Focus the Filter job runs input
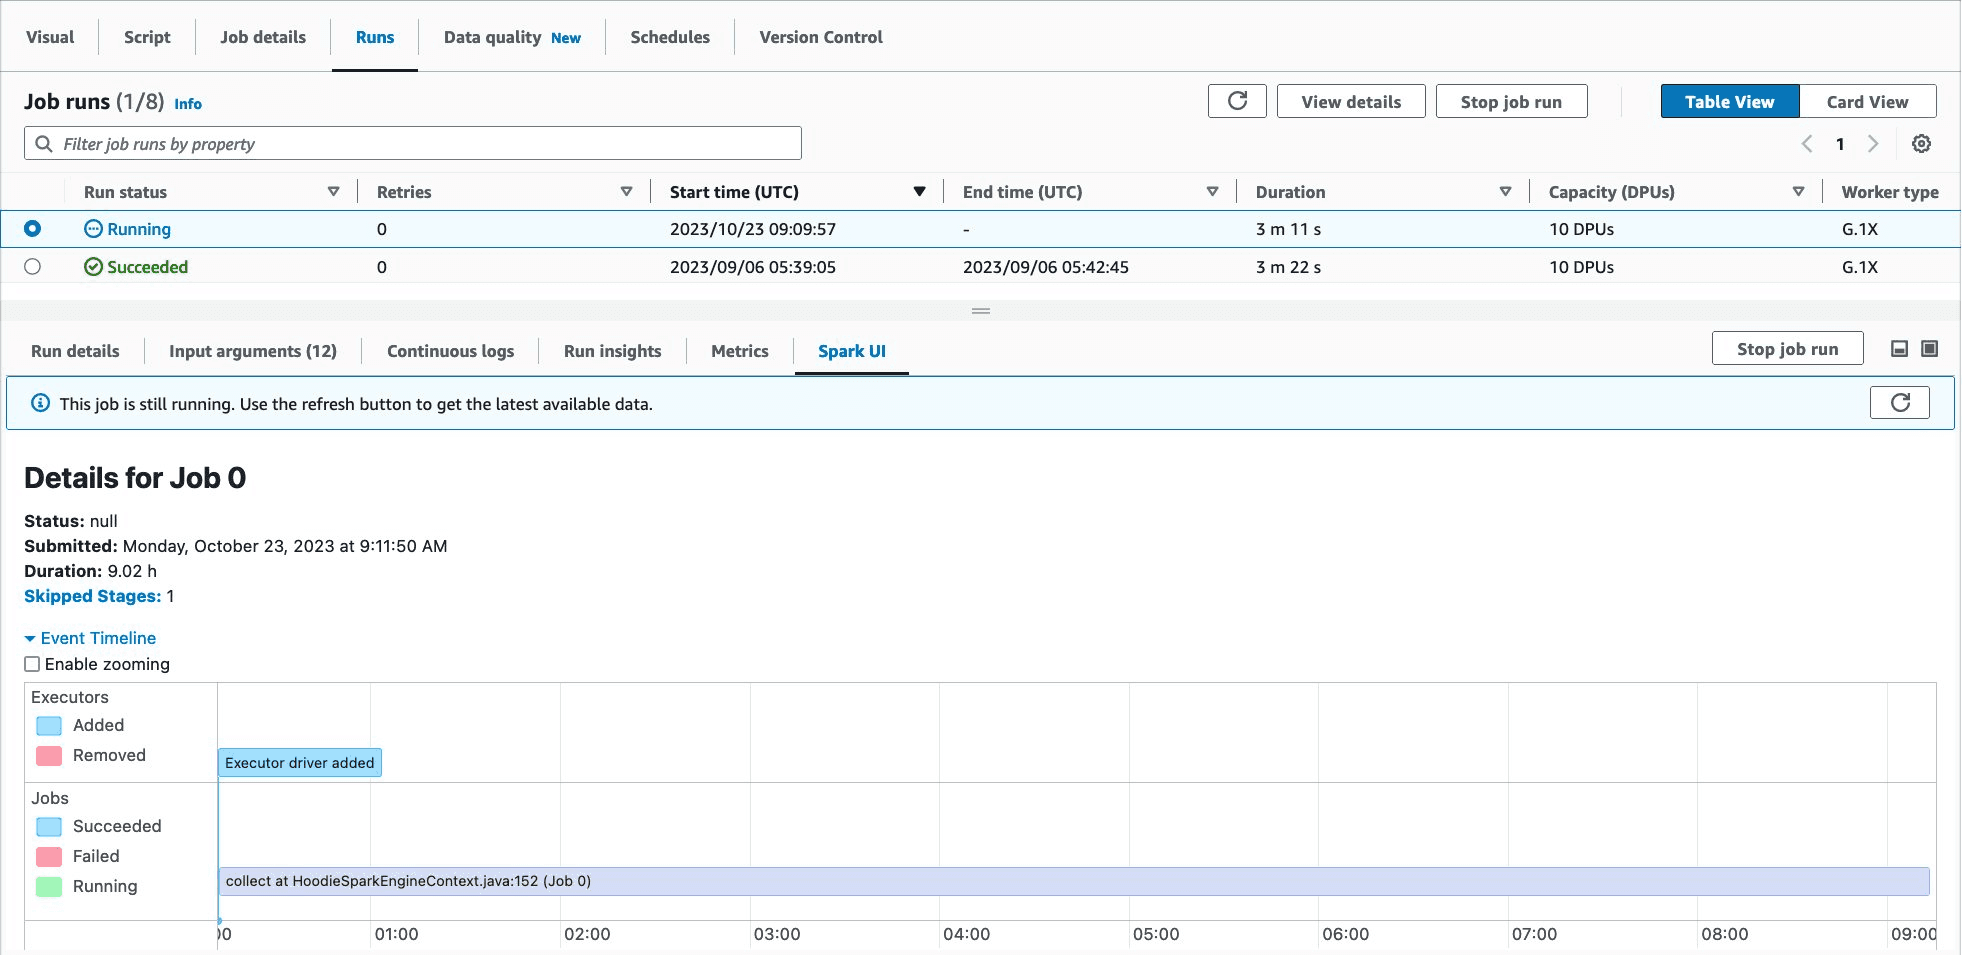This screenshot has height=955, width=1962. pos(413,143)
